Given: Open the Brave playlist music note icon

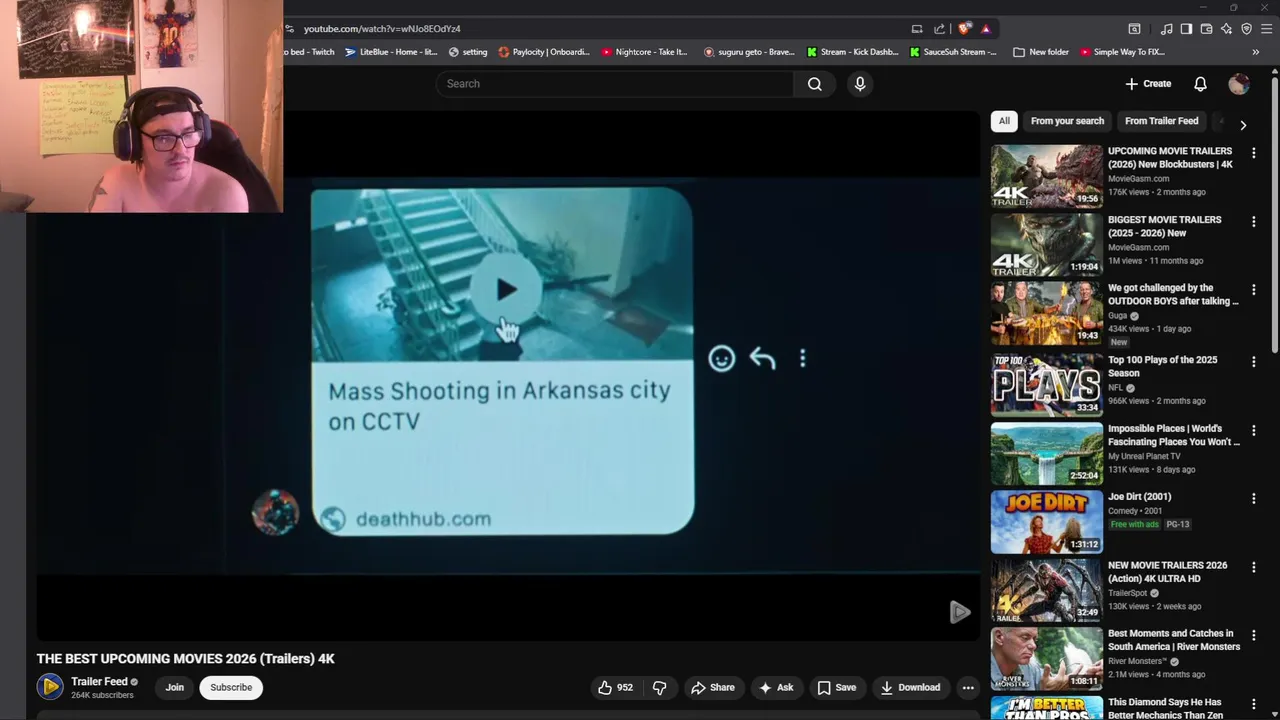Looking at the screenshot, I should 1166,29.
